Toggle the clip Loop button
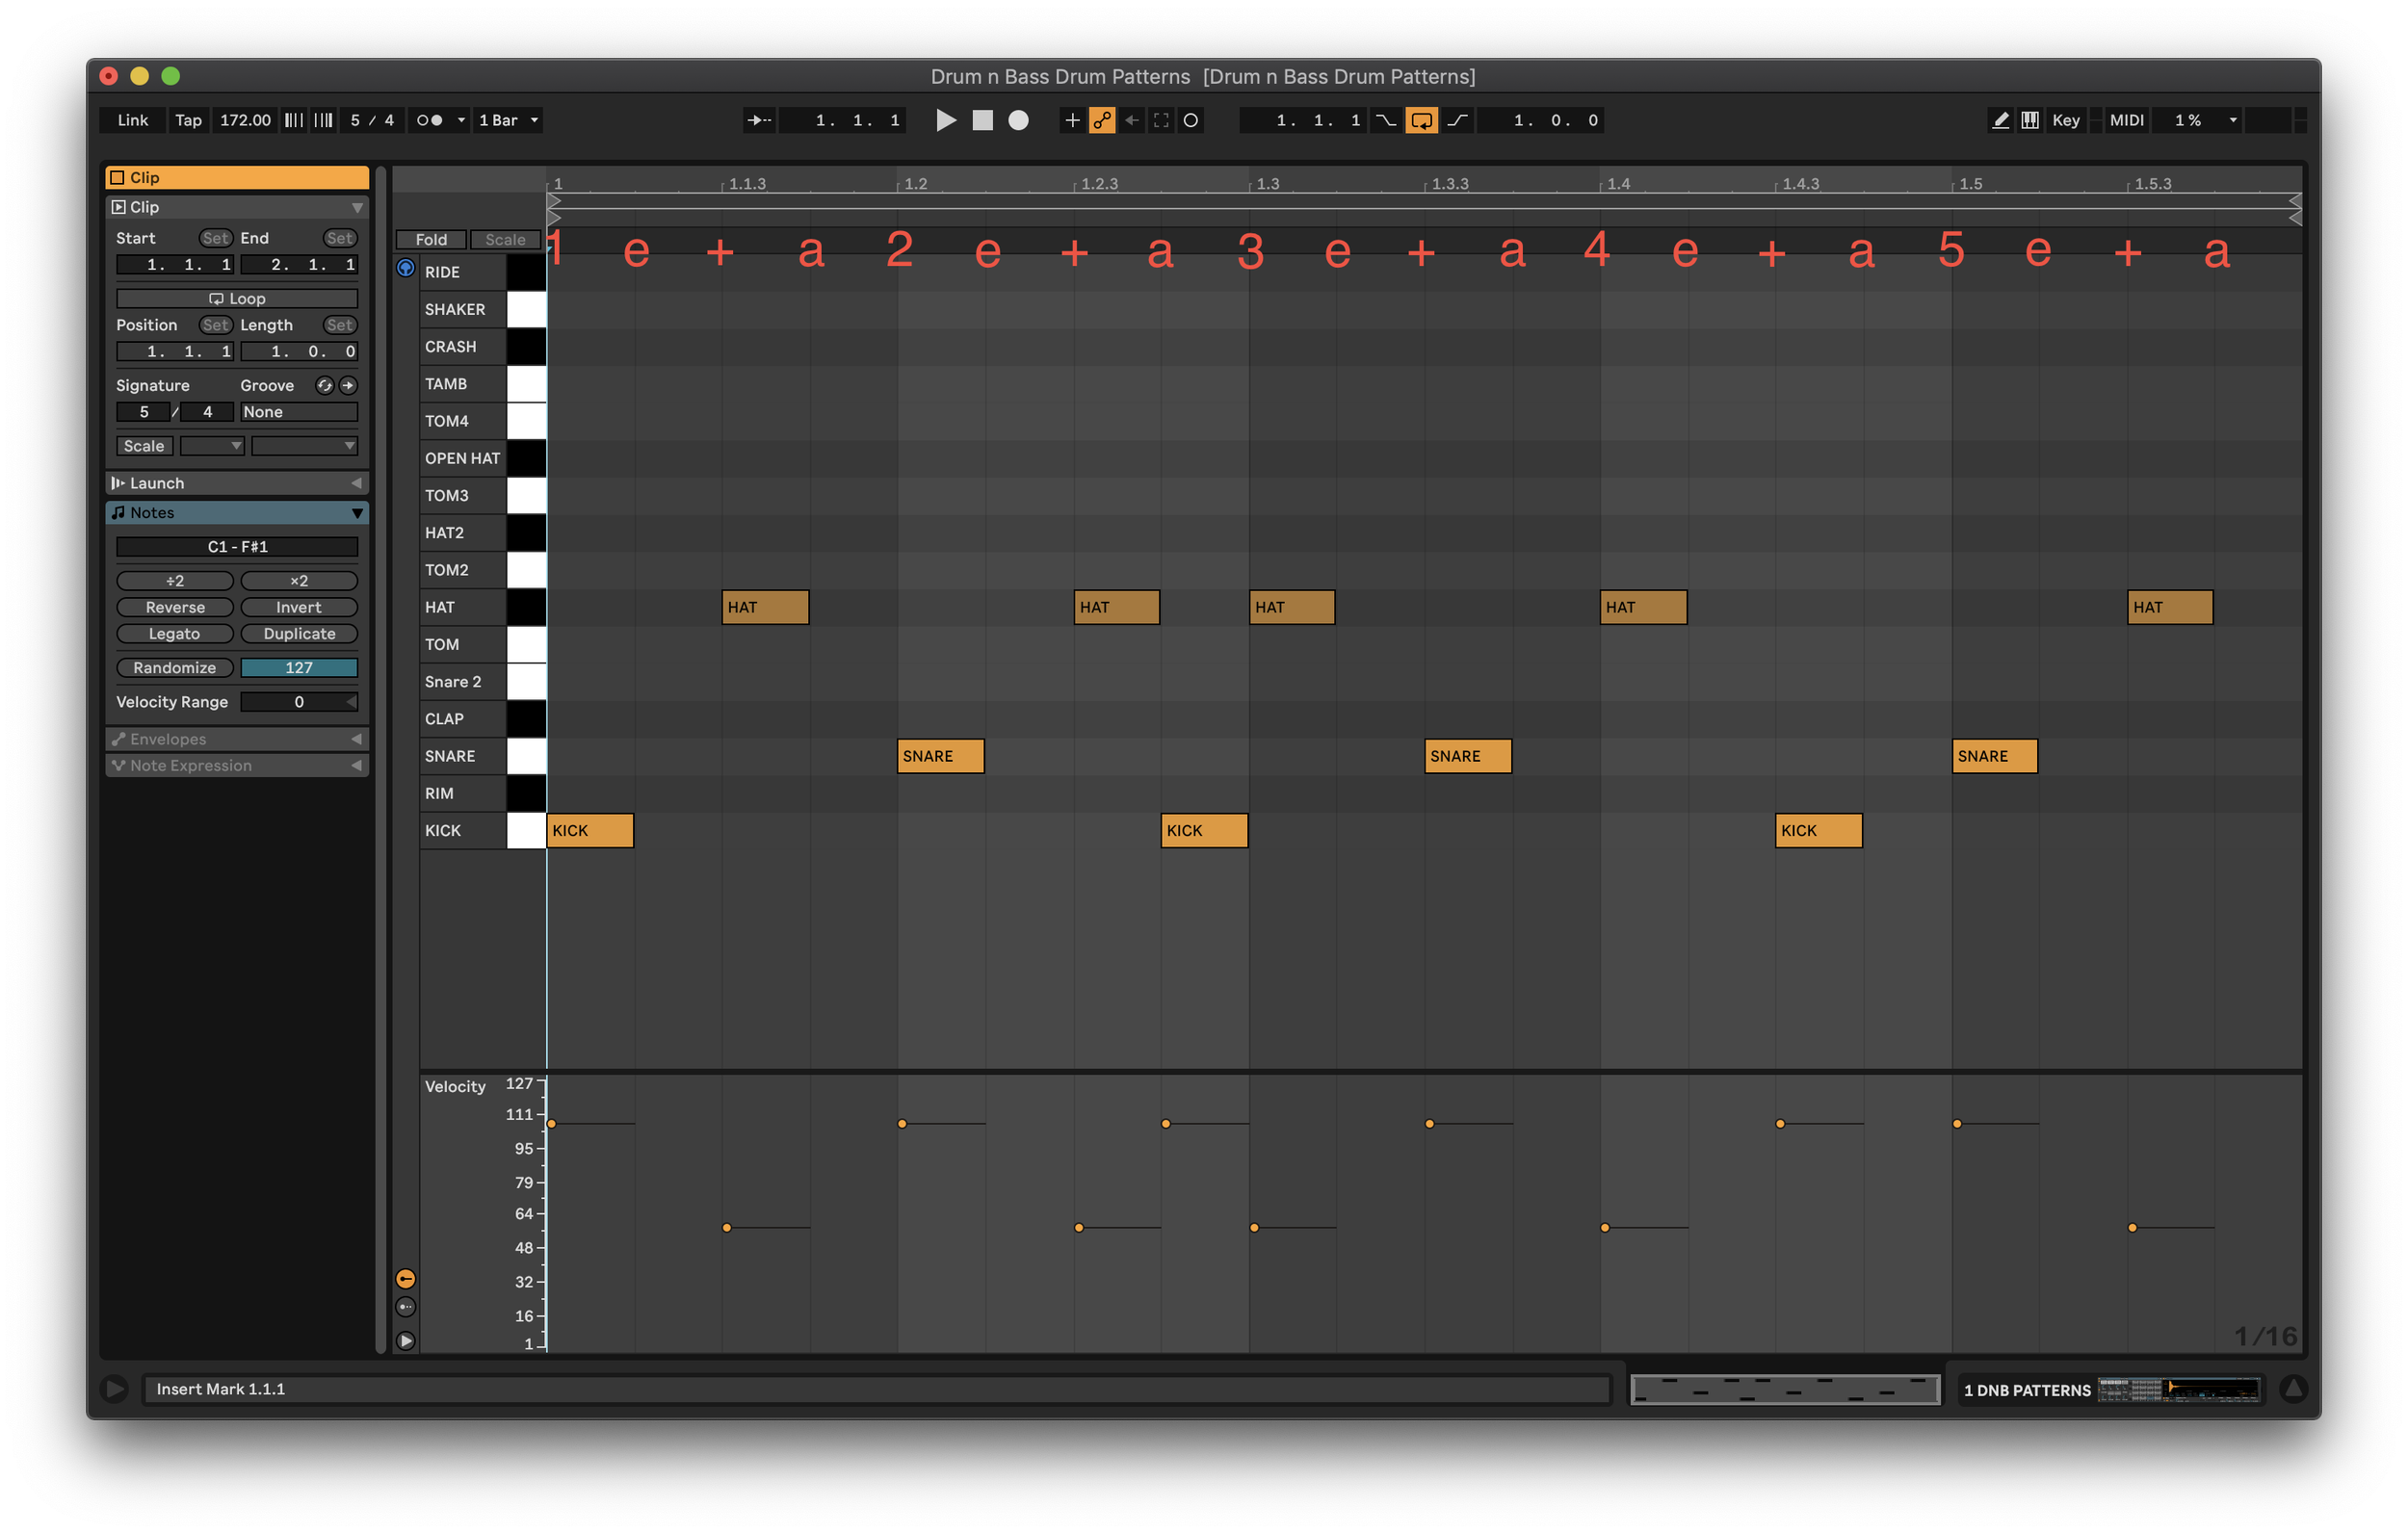 click(237, 298)
